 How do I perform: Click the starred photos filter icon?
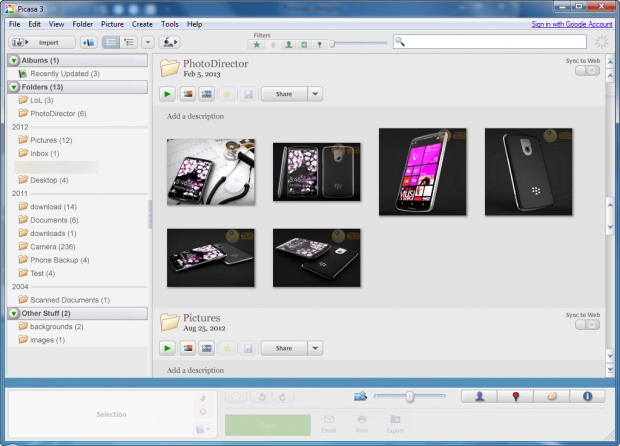tap(257, 45)
